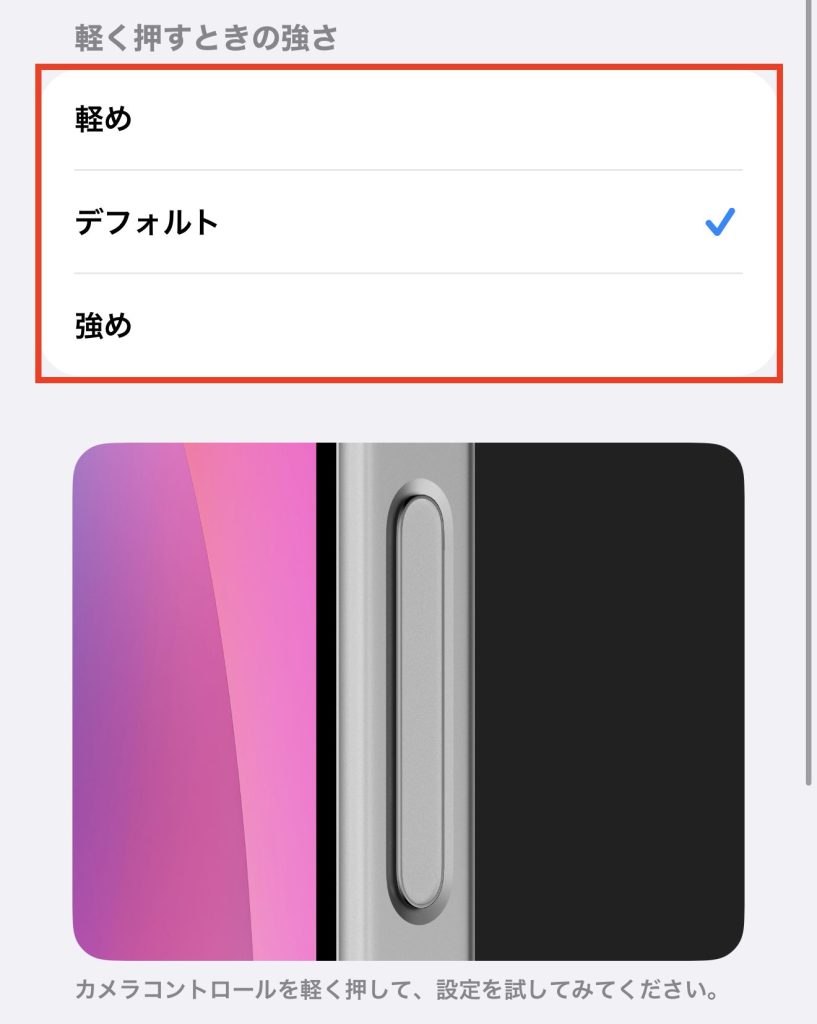The height and width of the screenshot is (1024, 817).
Task: Click the black bezel strip in preview
Action: 326,701
